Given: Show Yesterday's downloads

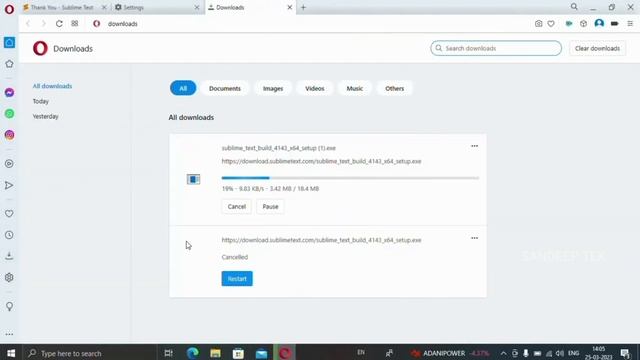Looking at the screenshot, I should tap(46, 116).
